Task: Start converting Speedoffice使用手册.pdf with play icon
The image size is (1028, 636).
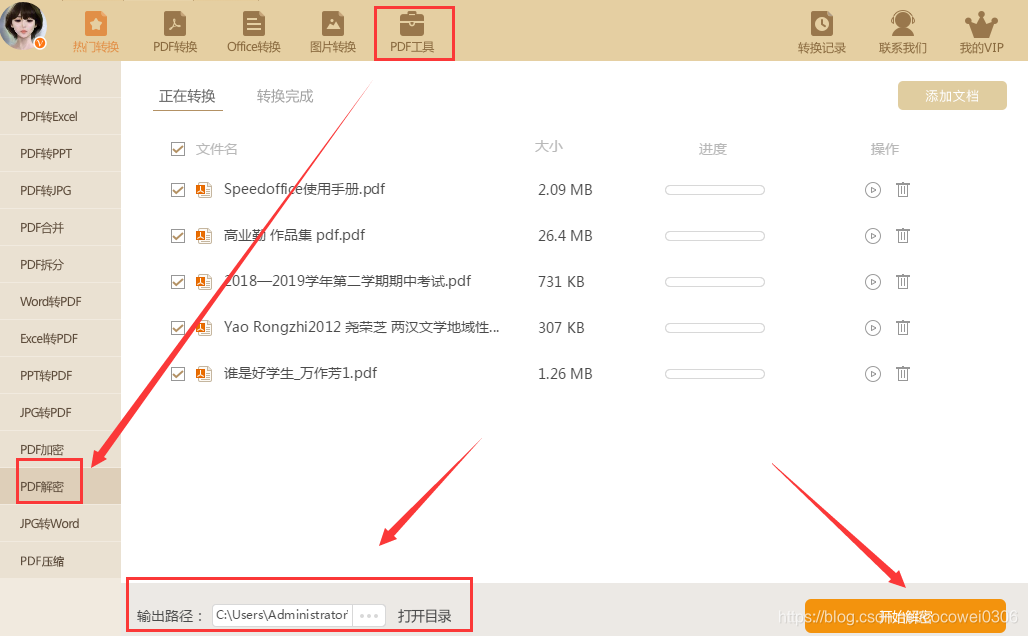Action: (x=873, y=190)
